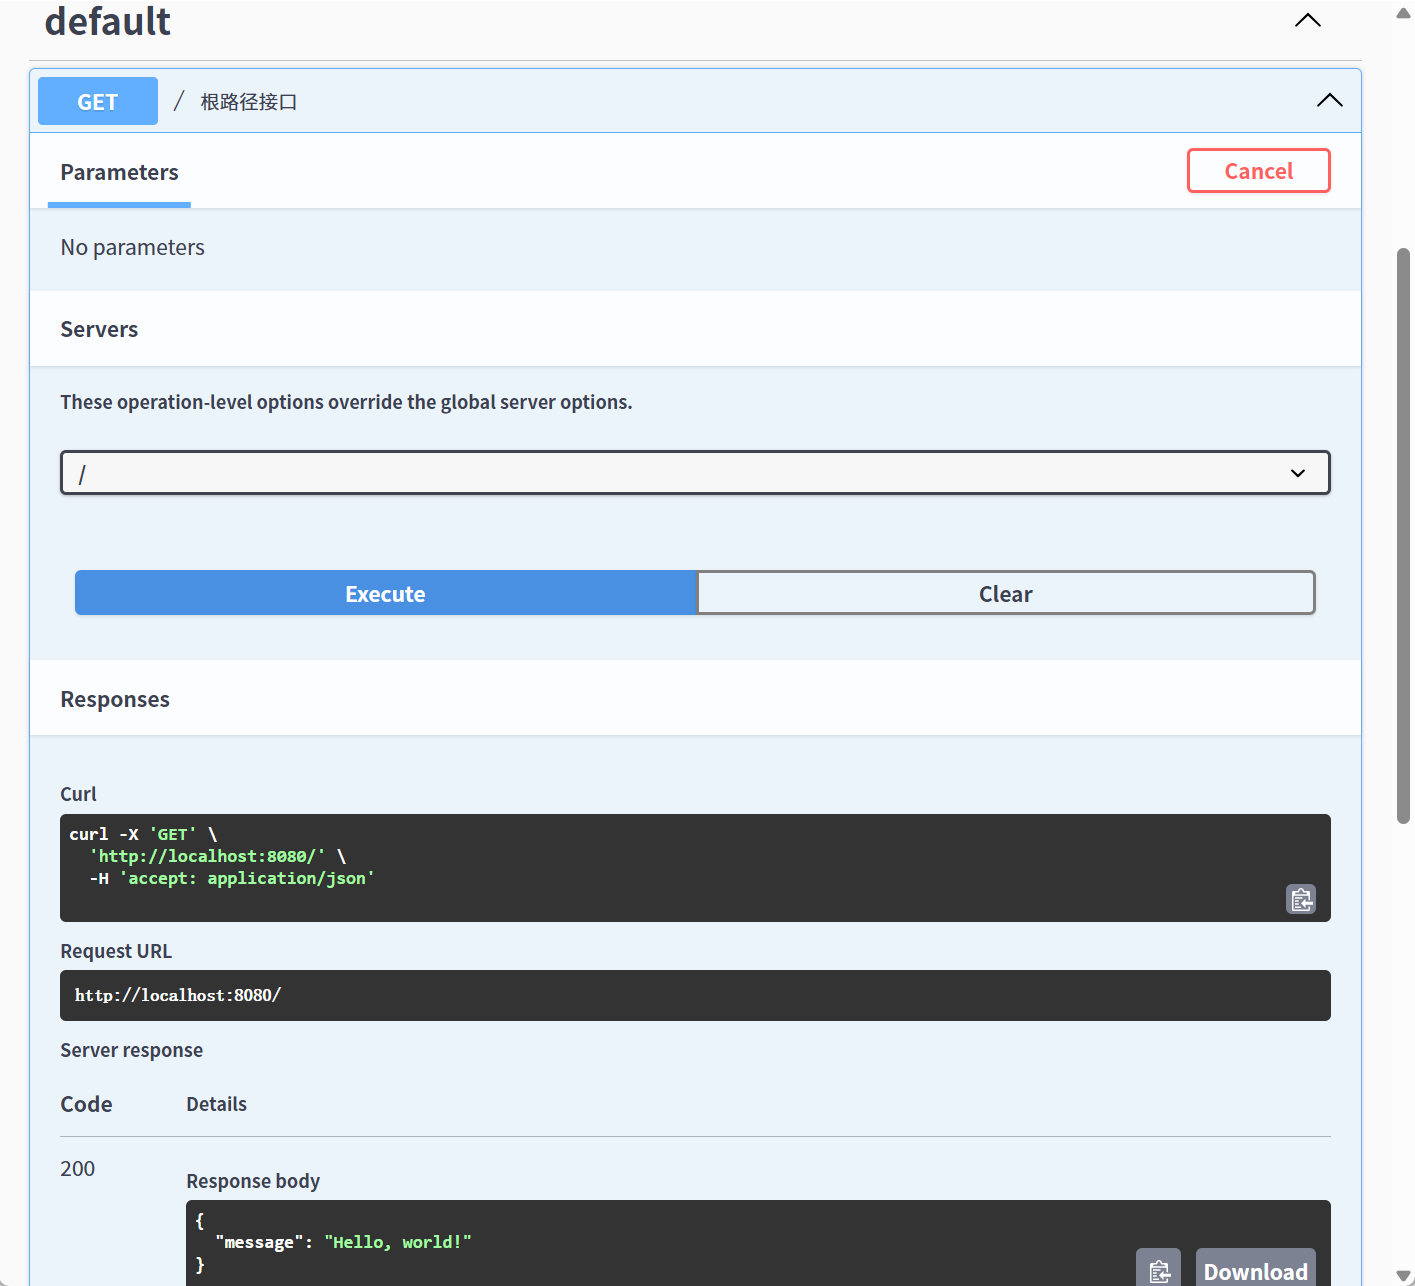
Task: Collapse the default tag section chevron
Action: [1307, 21]
